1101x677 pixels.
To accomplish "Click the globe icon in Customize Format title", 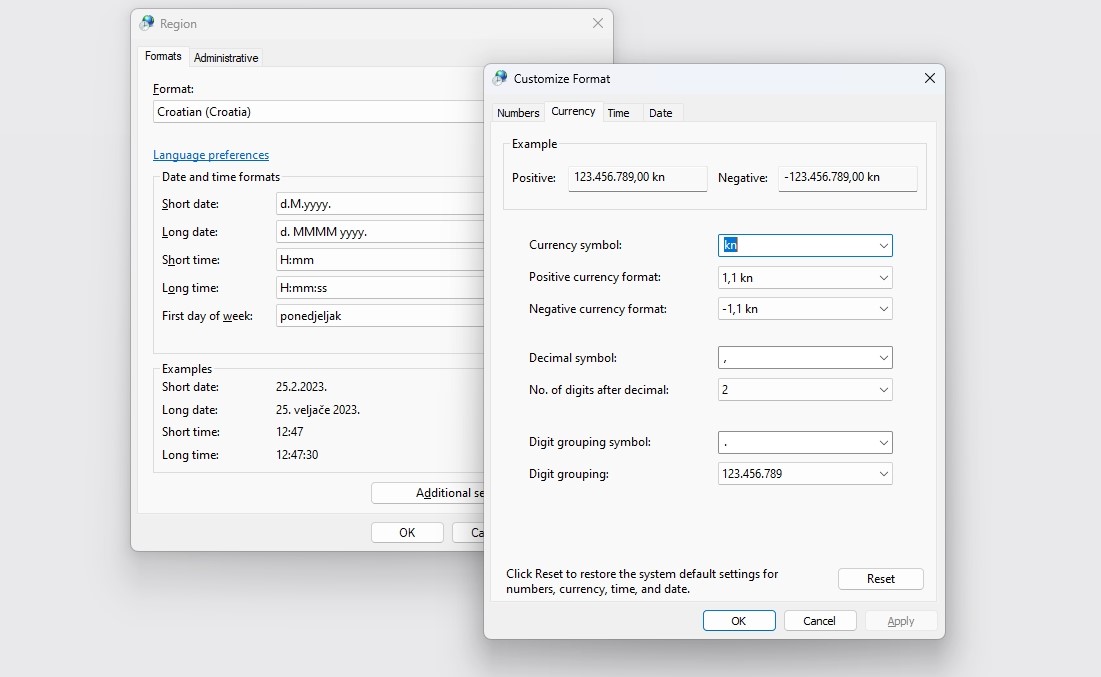I will 500,78.
